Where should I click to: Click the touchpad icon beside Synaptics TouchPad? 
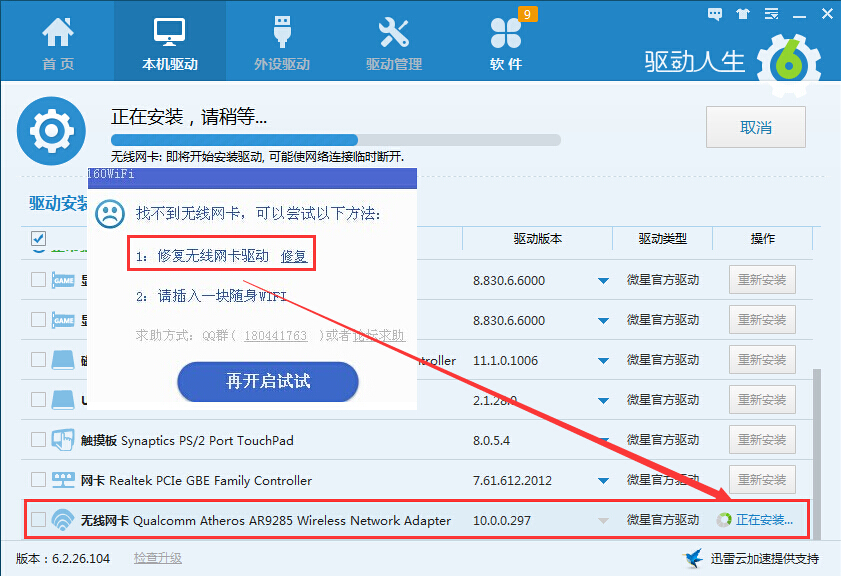(x=63, y=440)
